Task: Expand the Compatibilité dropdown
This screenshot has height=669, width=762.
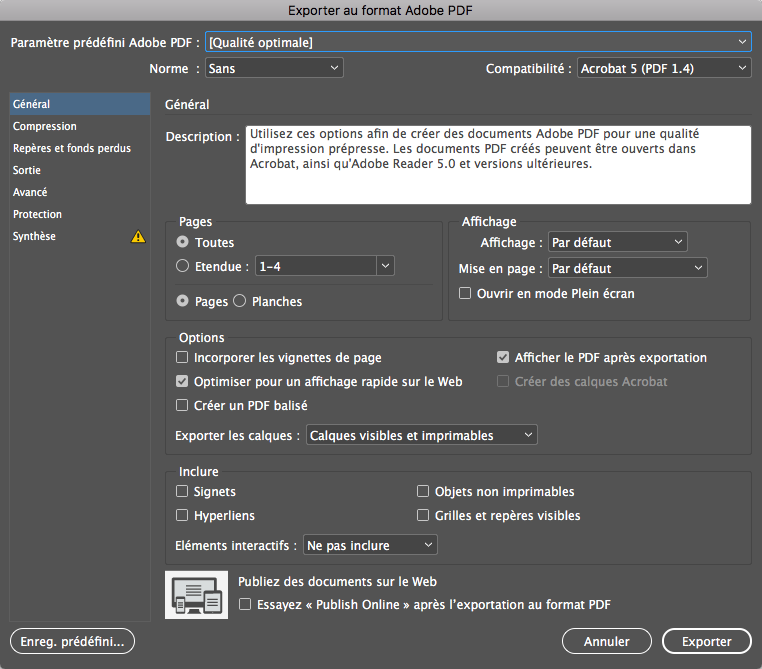Action: click(664, 68)
